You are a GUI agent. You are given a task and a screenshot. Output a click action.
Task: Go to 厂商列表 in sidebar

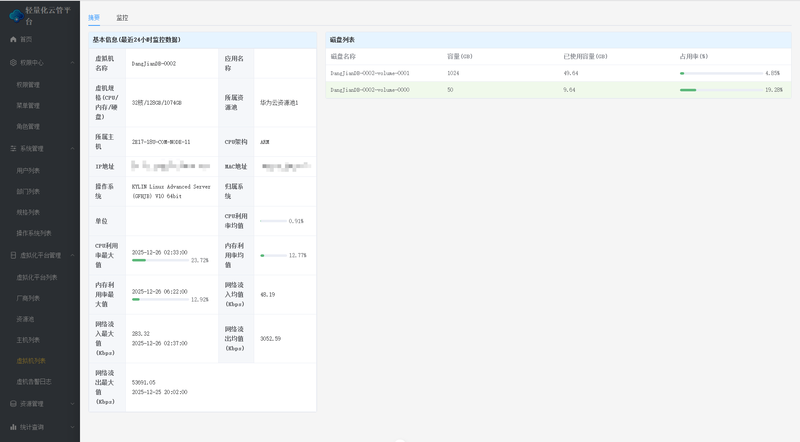point(28,298)
